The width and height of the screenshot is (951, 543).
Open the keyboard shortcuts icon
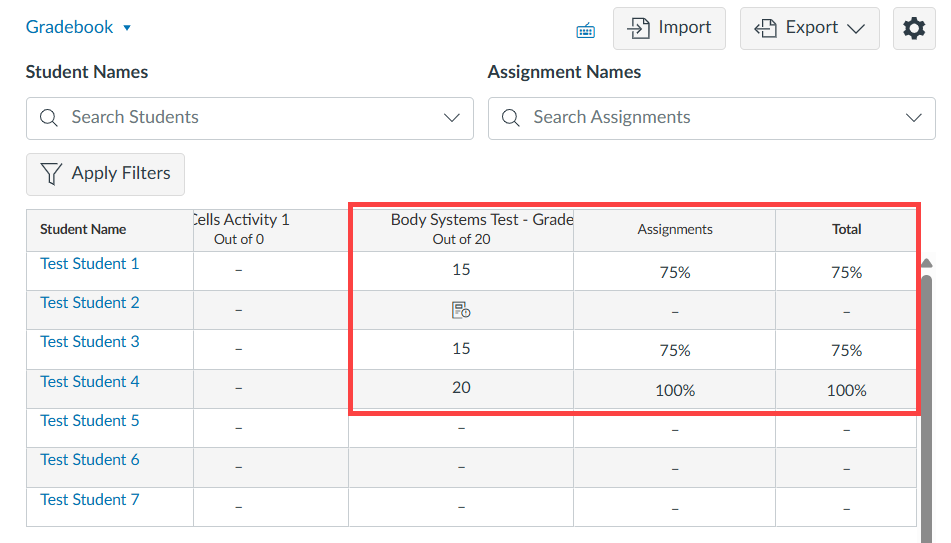[x=586, y=30]
